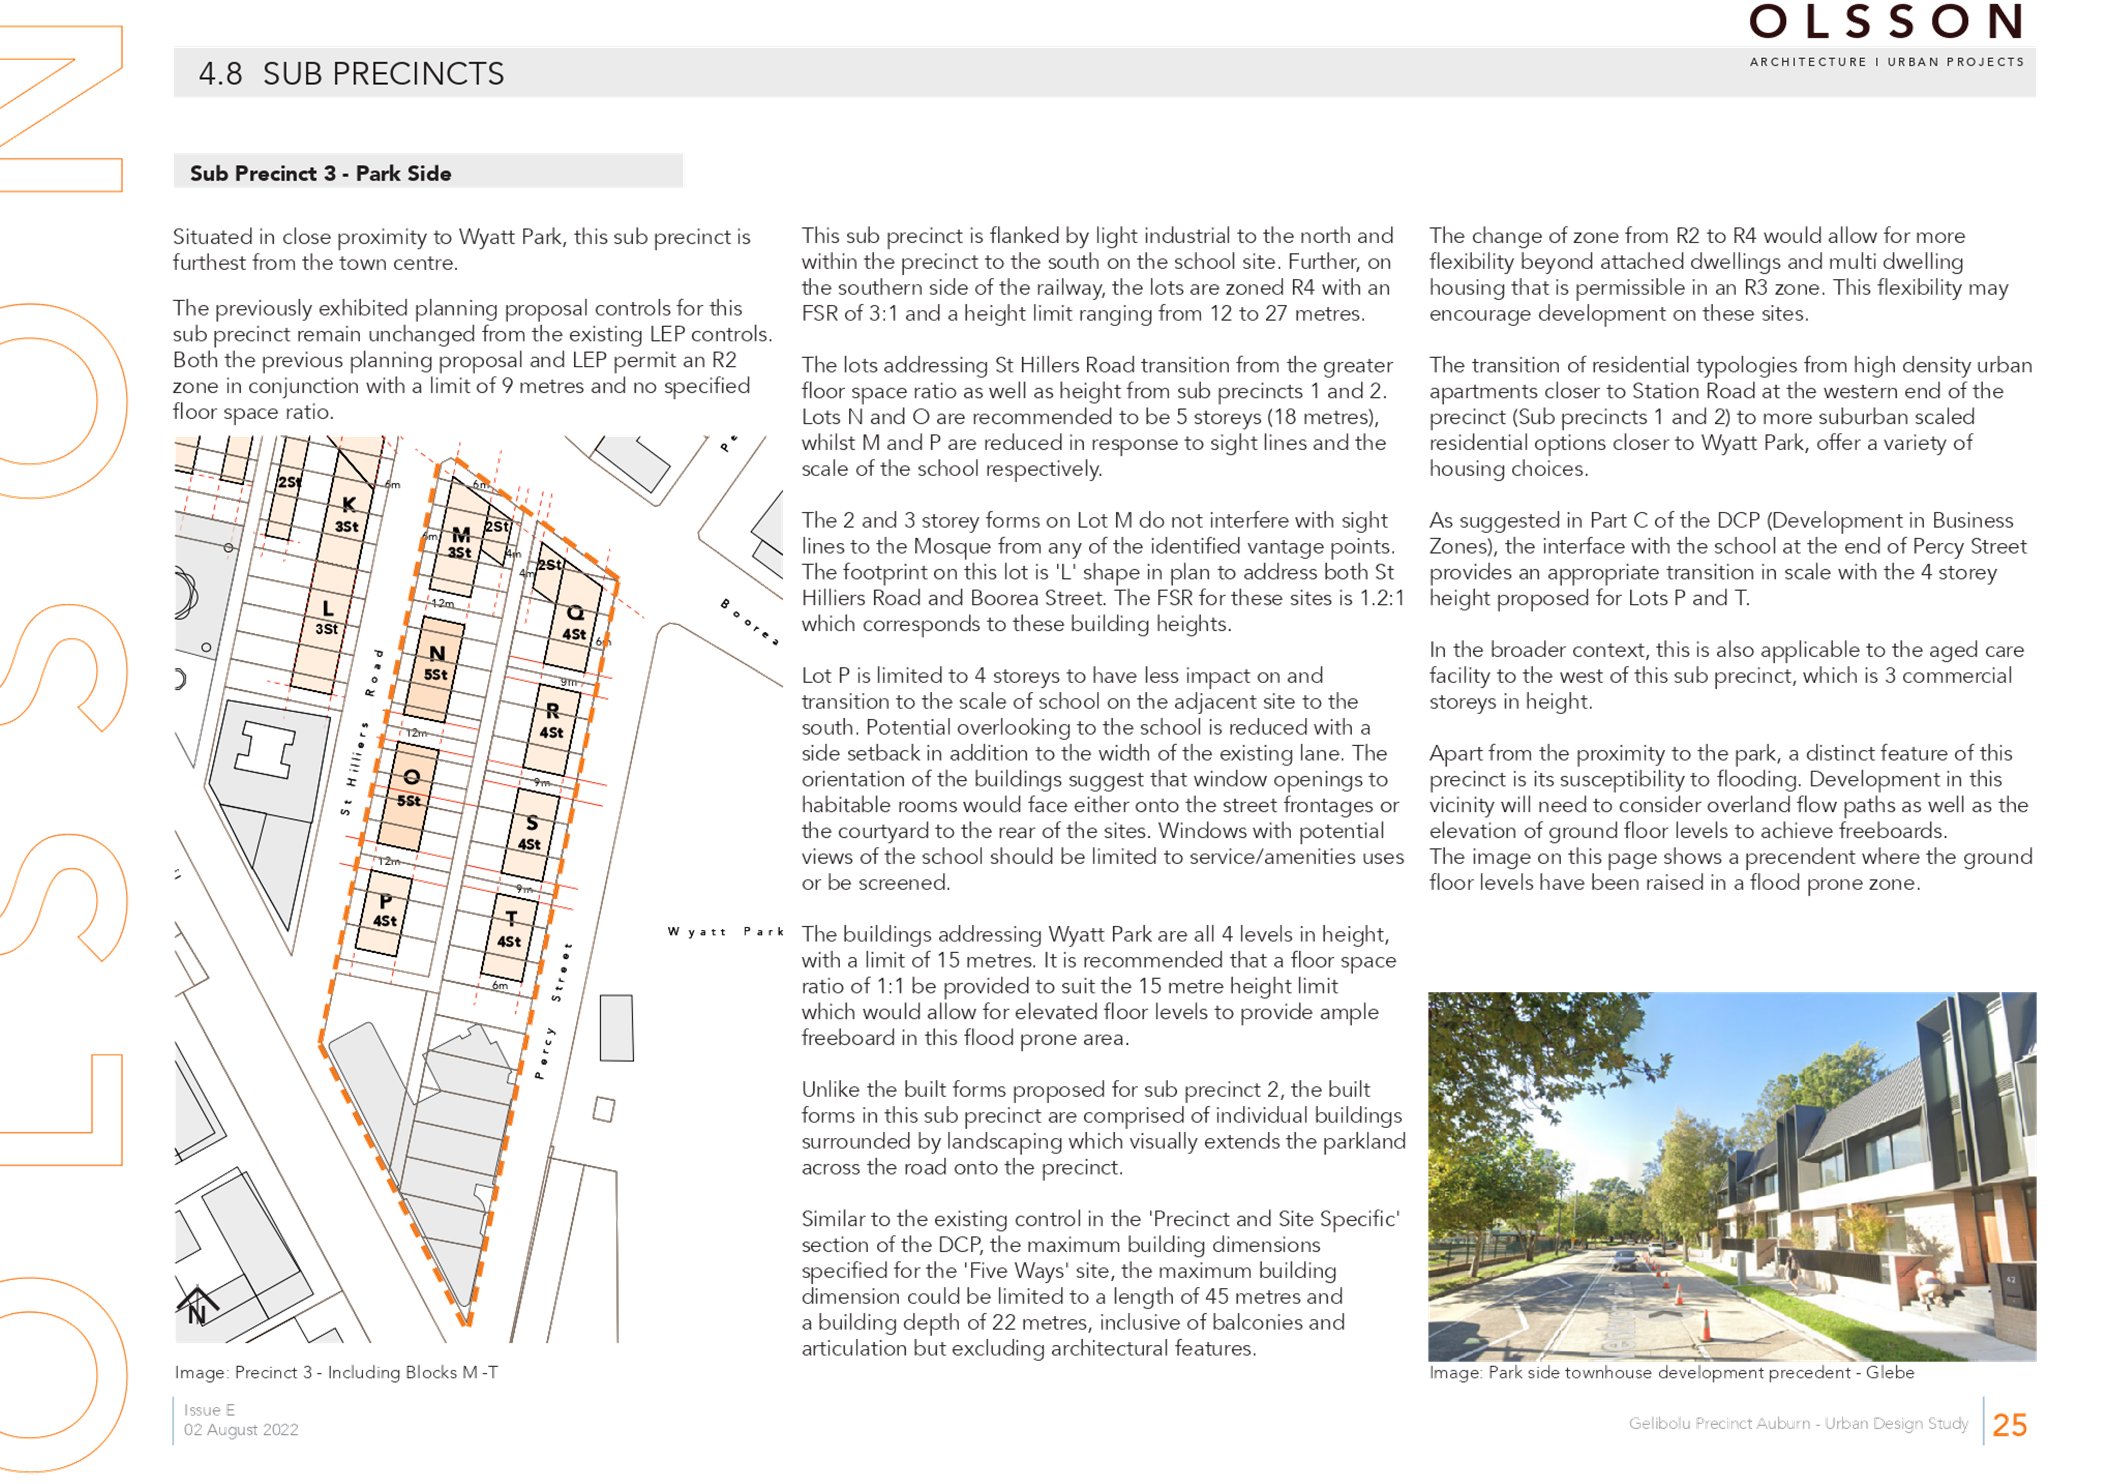Select block Q 4St on the map
This screenshot has width=2109, height=1484.
tap(574, 623)
